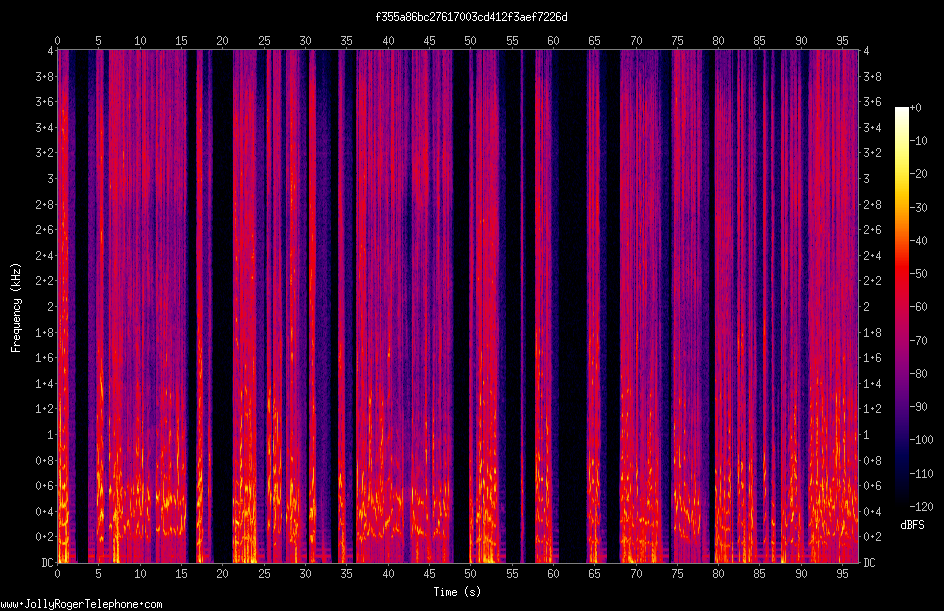Screen dimensions: 944x611
Task: Click 'DC' on the left frequency axis
Action: (48, 563)
